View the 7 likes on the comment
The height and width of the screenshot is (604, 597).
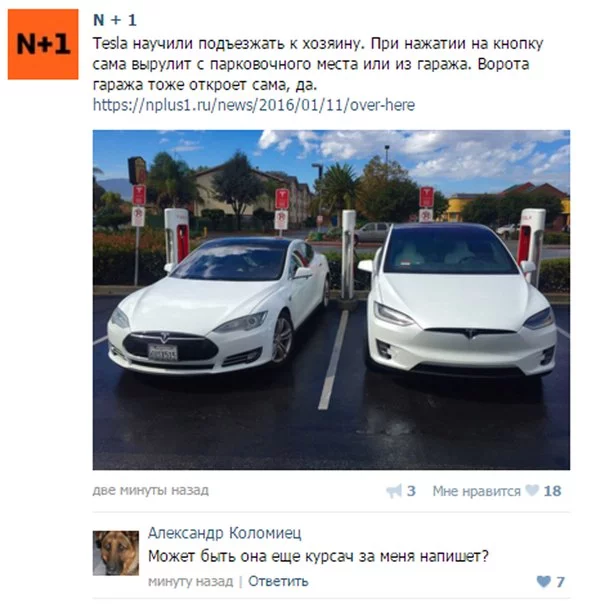coord(560,581)
